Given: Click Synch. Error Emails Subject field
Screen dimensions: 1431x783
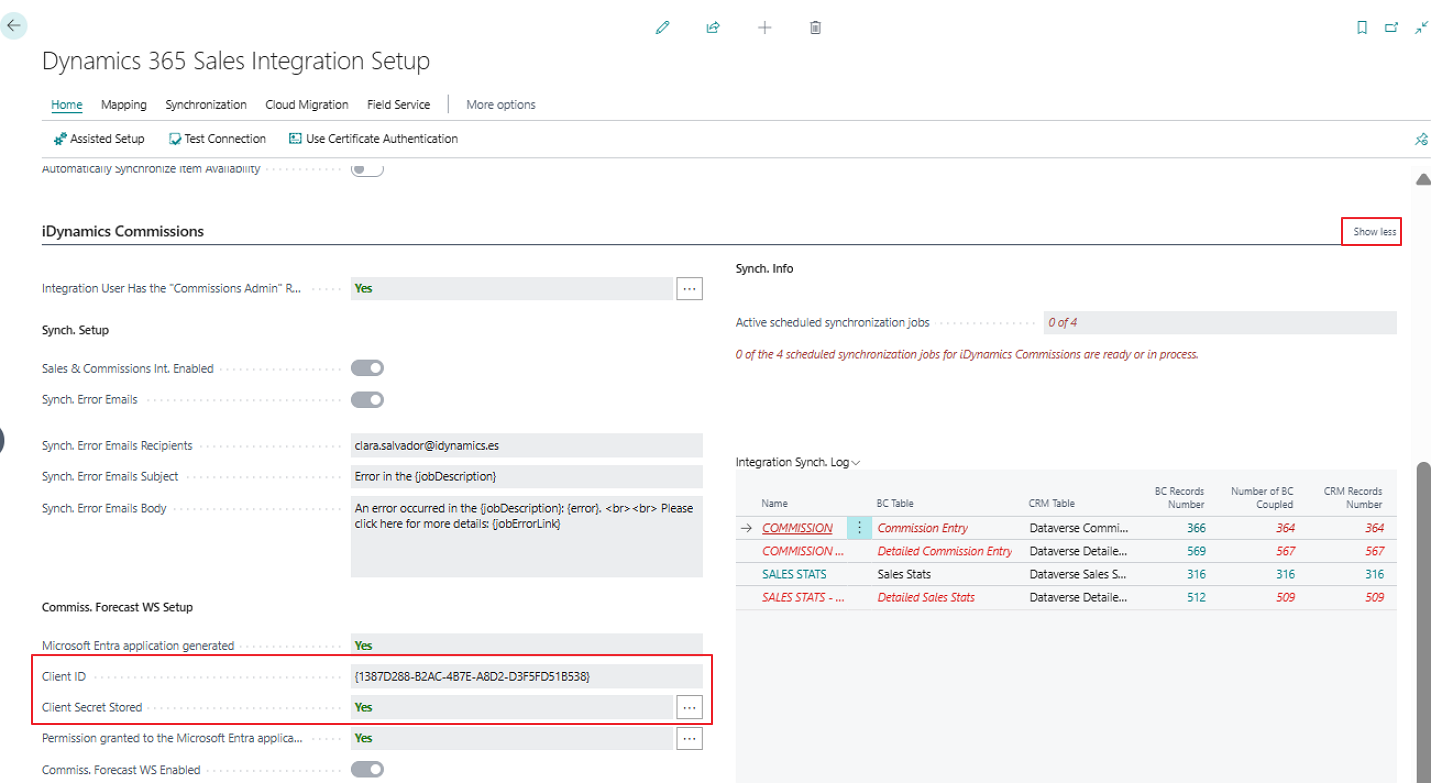Looking at the screenshot, I should (527, 476).
